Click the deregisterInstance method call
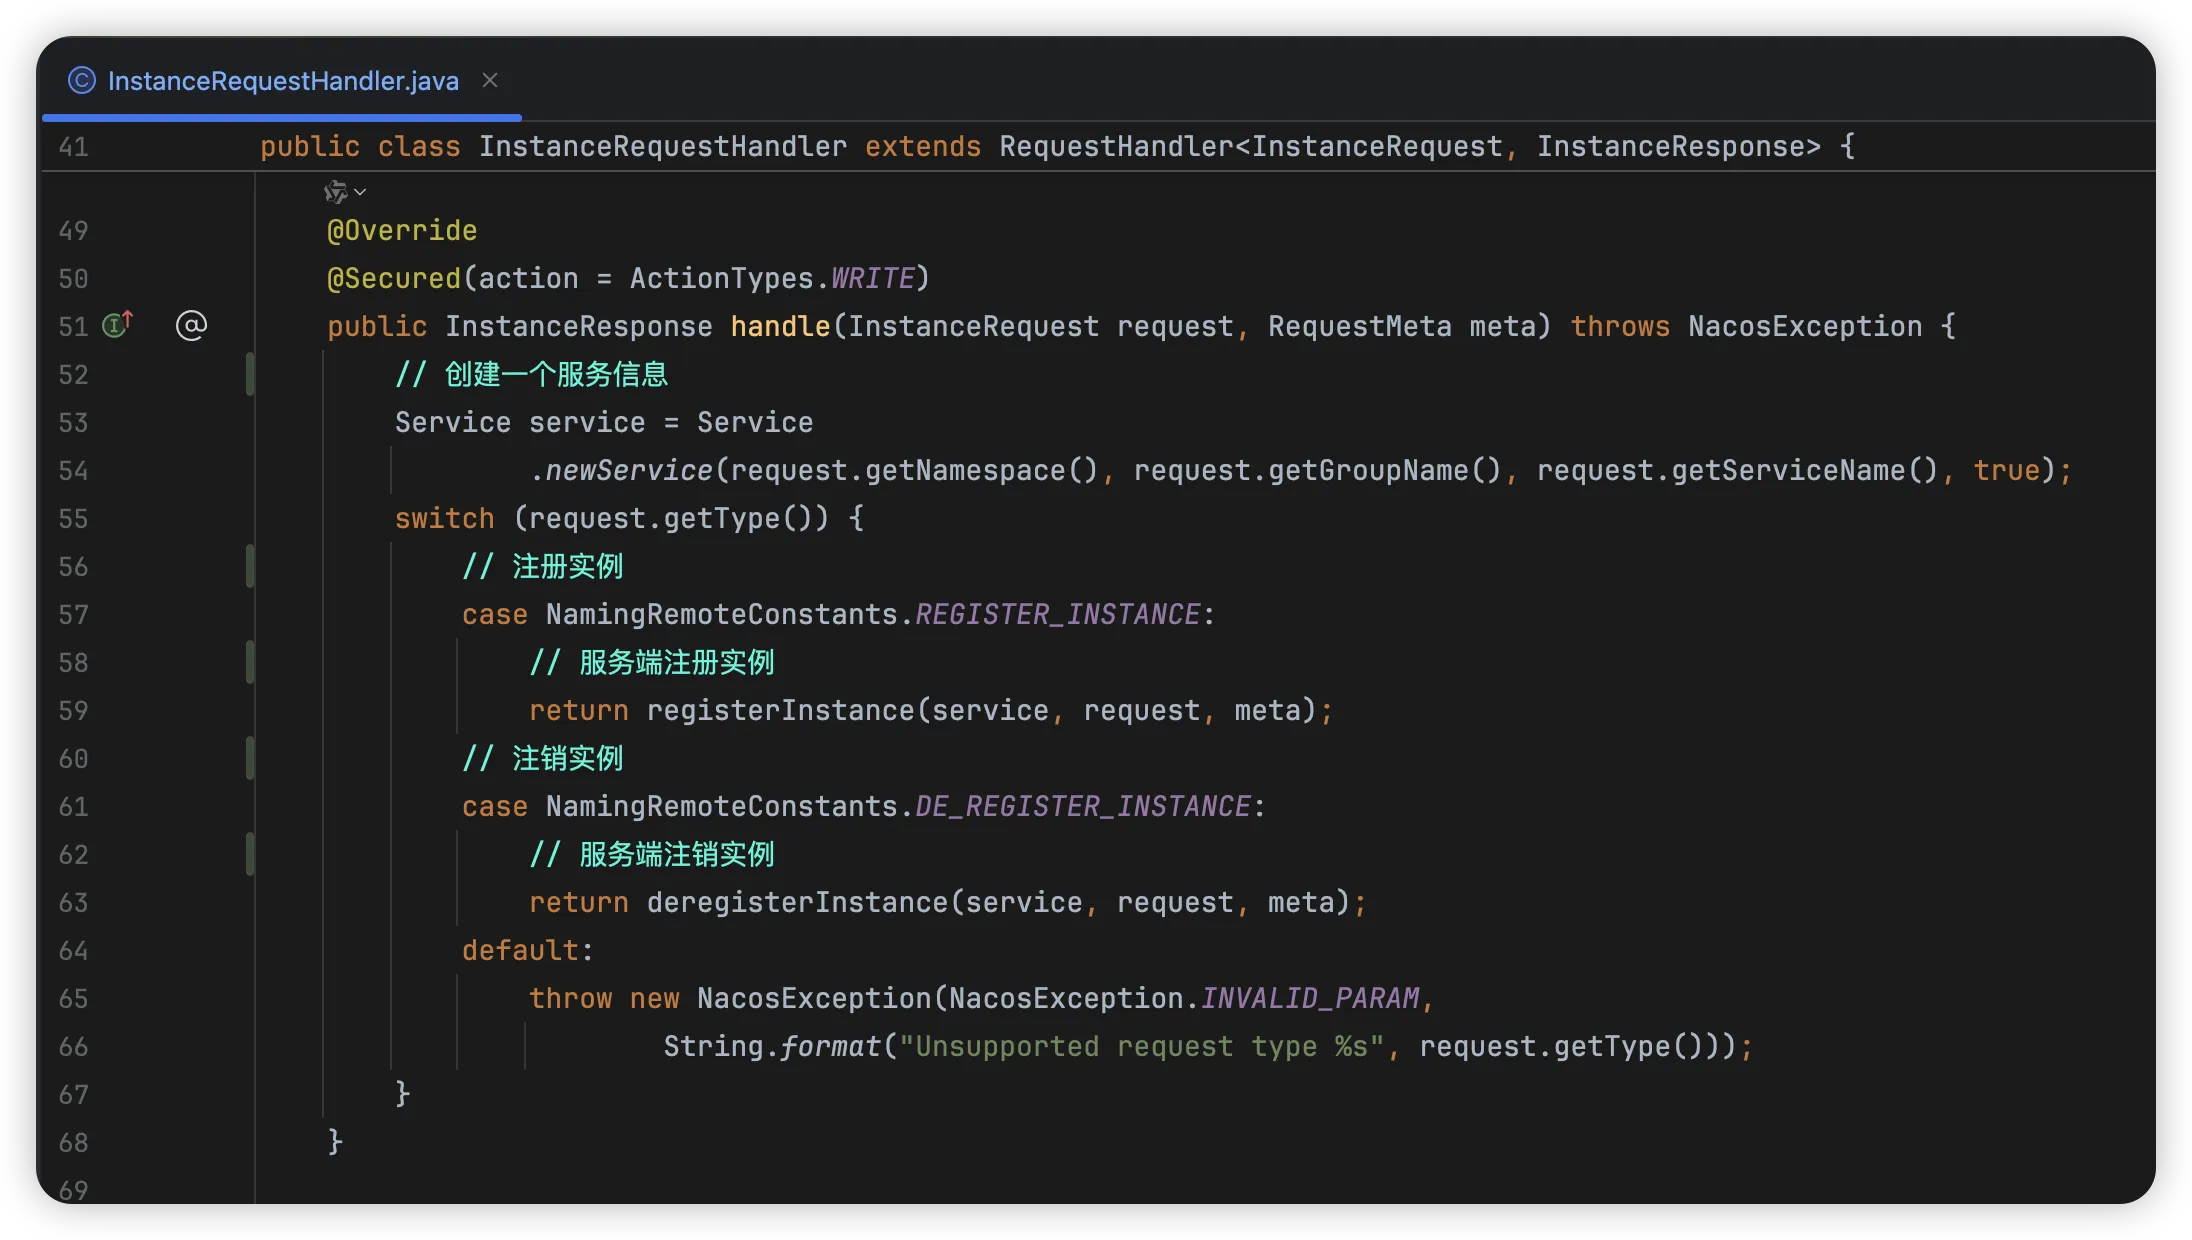This screenshot has width=2192, height=1240. tap(797, 902)
